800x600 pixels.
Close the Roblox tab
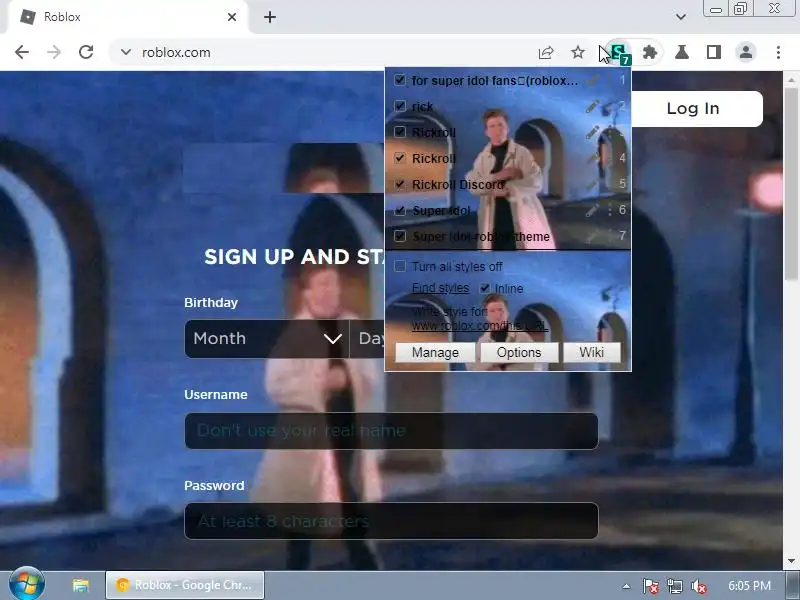(232, 17)
